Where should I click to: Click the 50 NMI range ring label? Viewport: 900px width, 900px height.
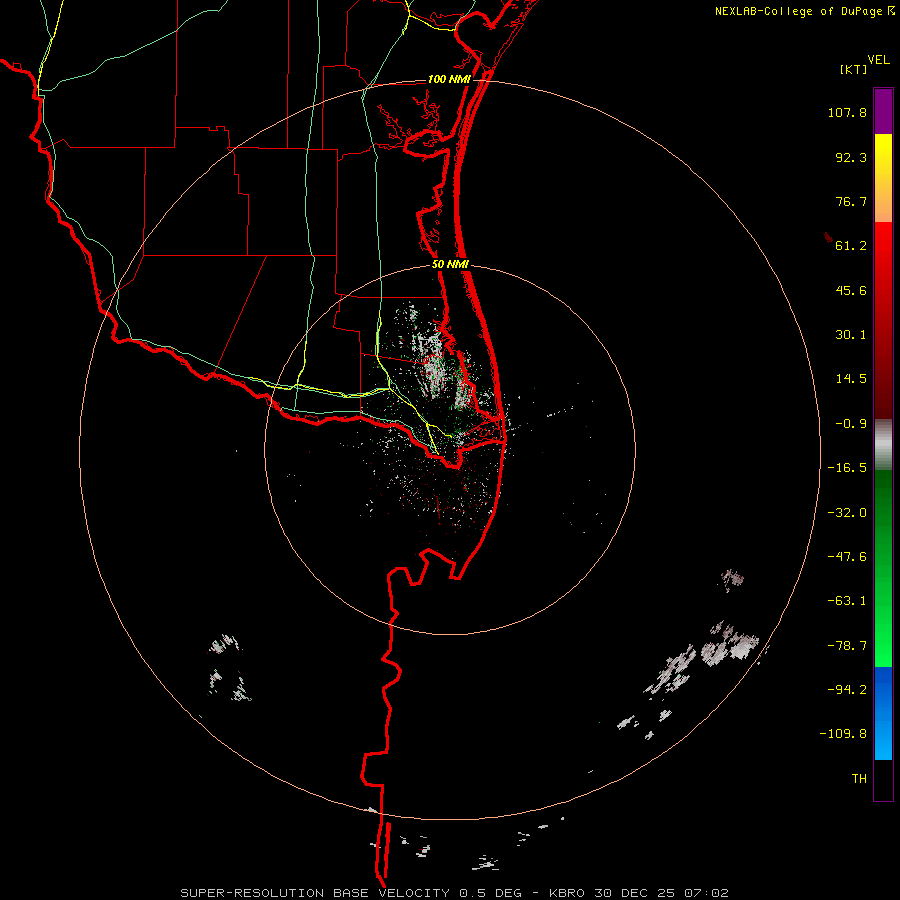(450, 265)
